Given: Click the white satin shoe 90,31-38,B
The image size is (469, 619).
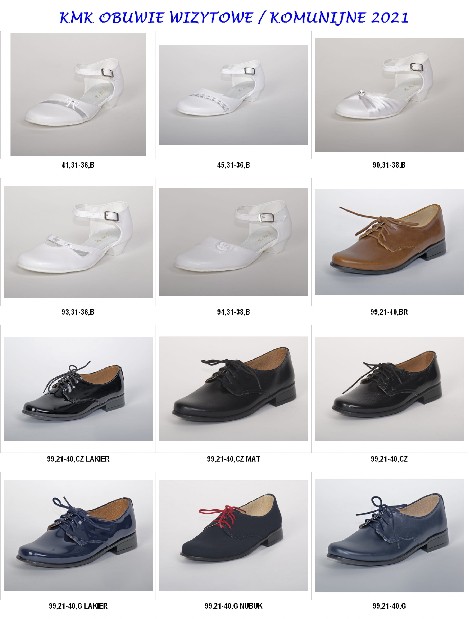Looking at the screenshot, I should pyautogui.click(x=389, y=95).
